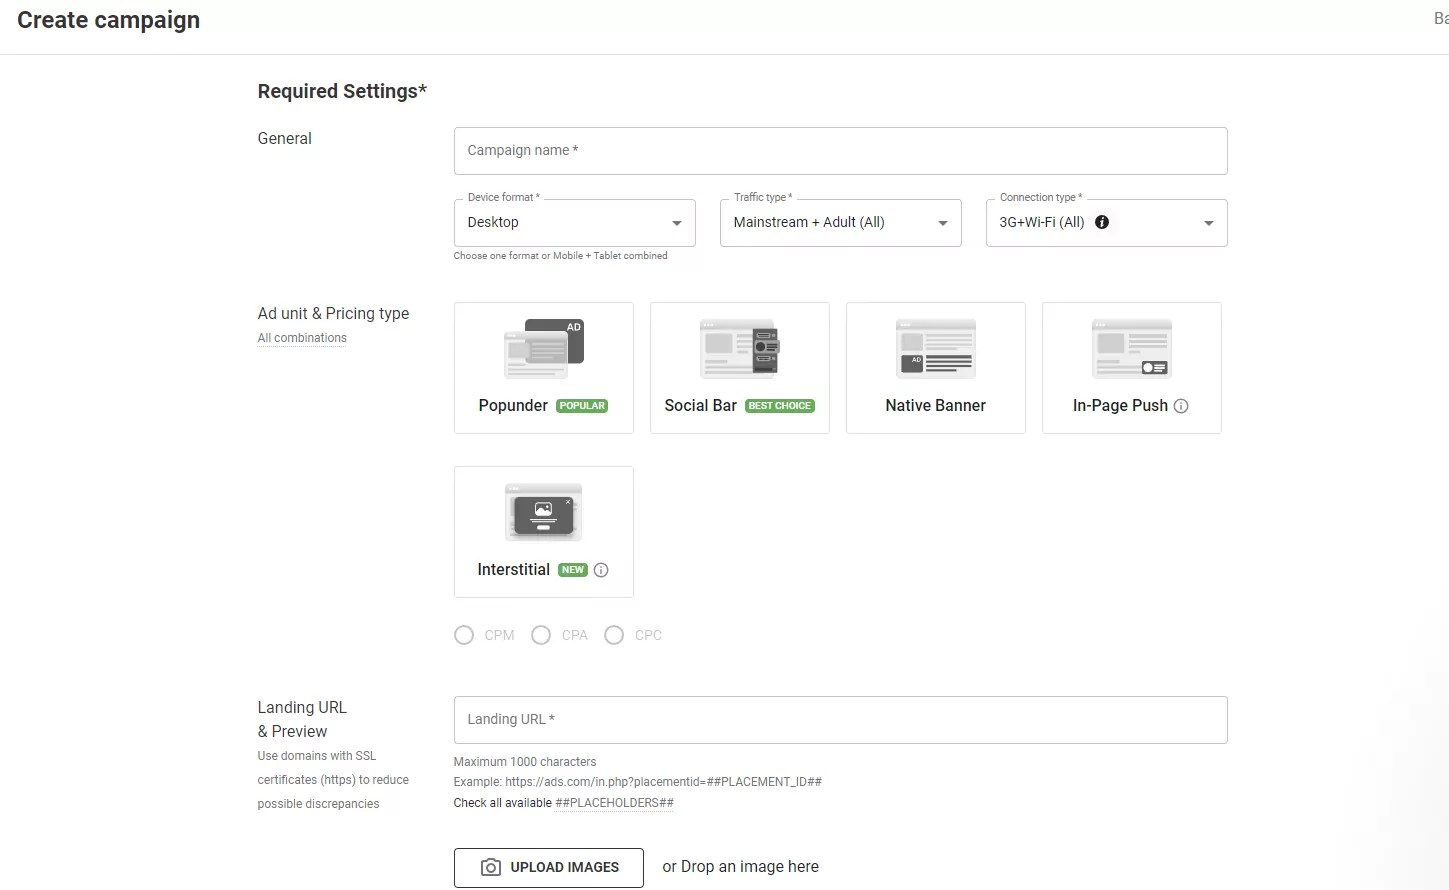This screenshot has width=1449, height=890.
Task: Click the camera icon on Upload Images
Action: tap(491, 867)
